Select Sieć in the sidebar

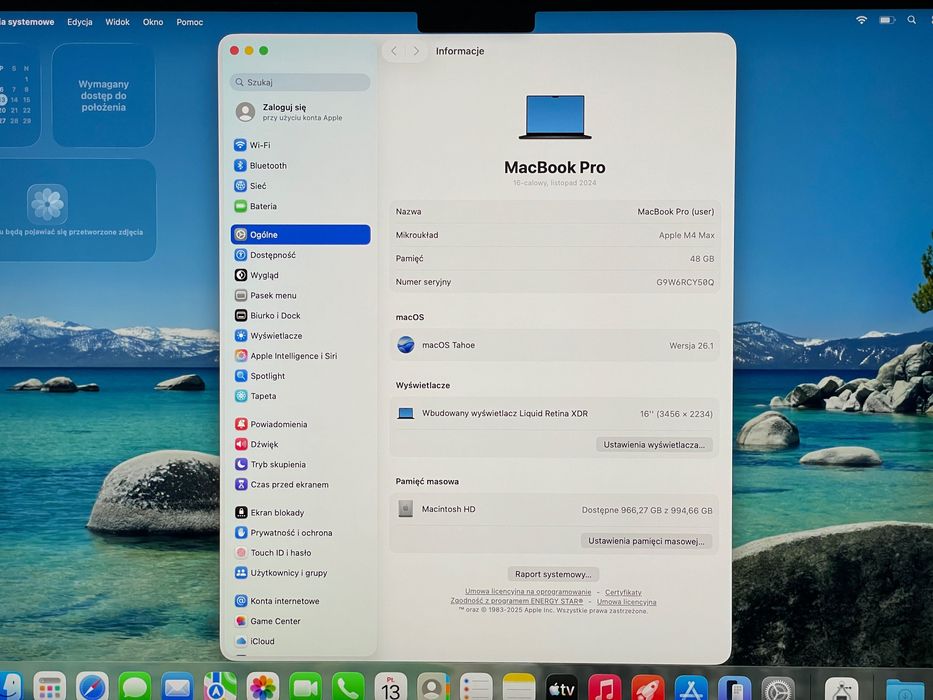(300, 186)
